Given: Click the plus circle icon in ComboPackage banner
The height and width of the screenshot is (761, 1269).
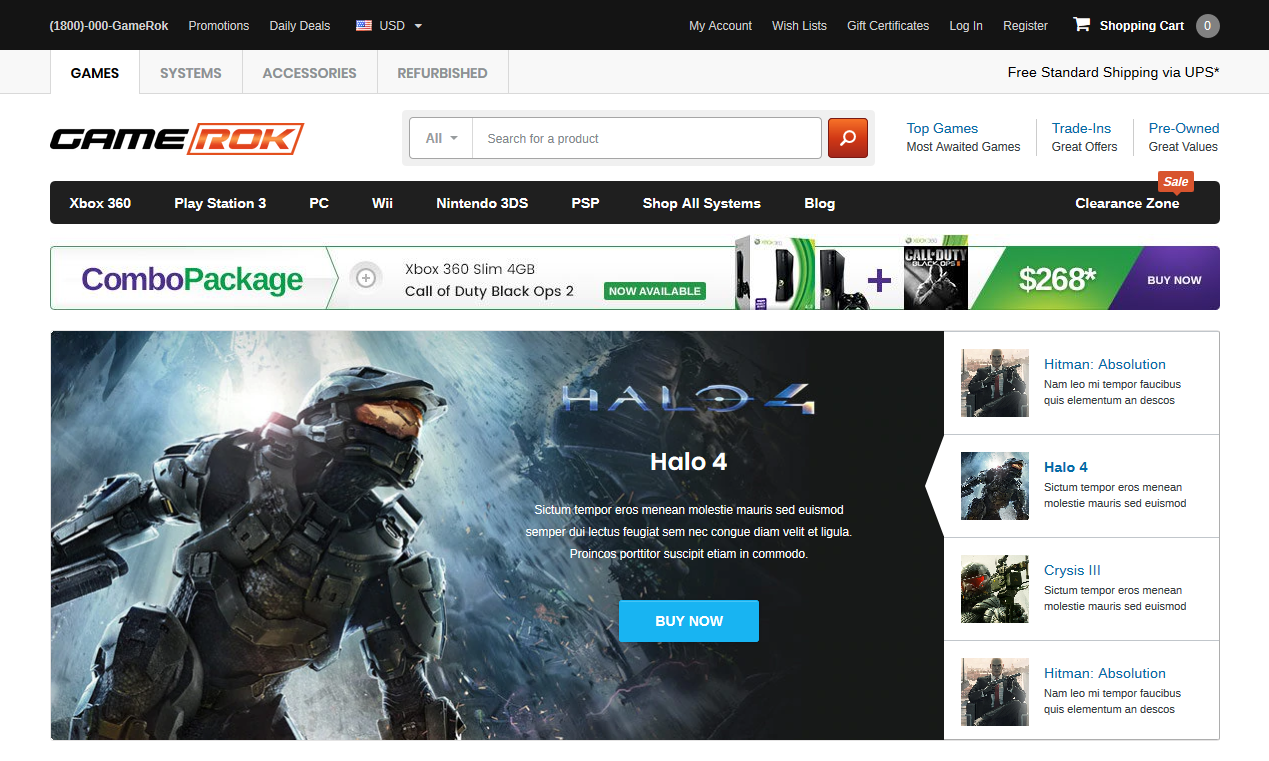Looking at the screenshot, I should click(x=366, y=278).
